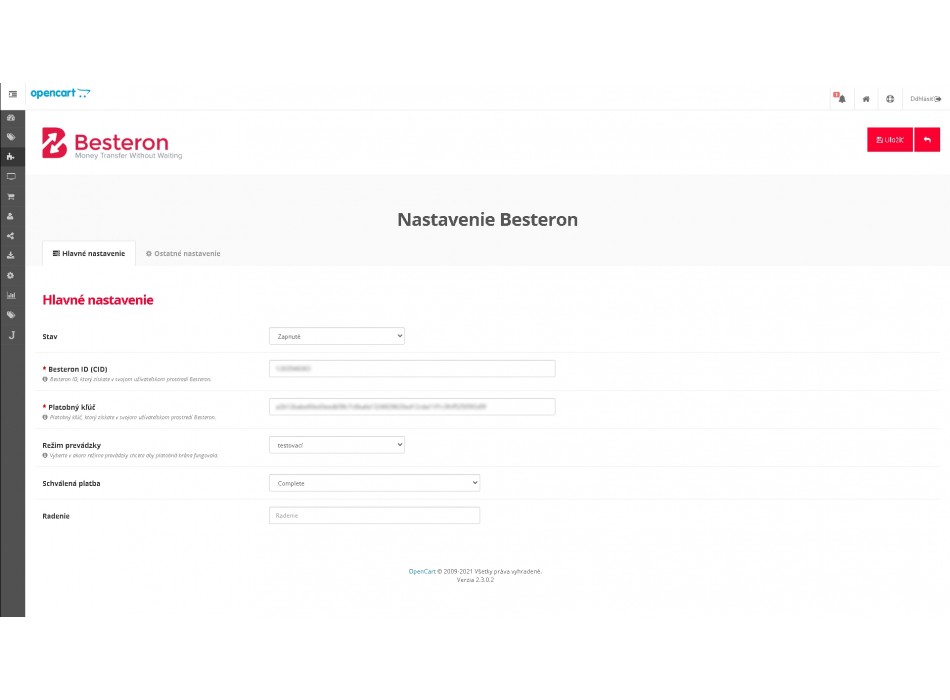Viewport: 950px width, 700px height.
Task: Click the OpenCart logo in the header
Action: 60,93
